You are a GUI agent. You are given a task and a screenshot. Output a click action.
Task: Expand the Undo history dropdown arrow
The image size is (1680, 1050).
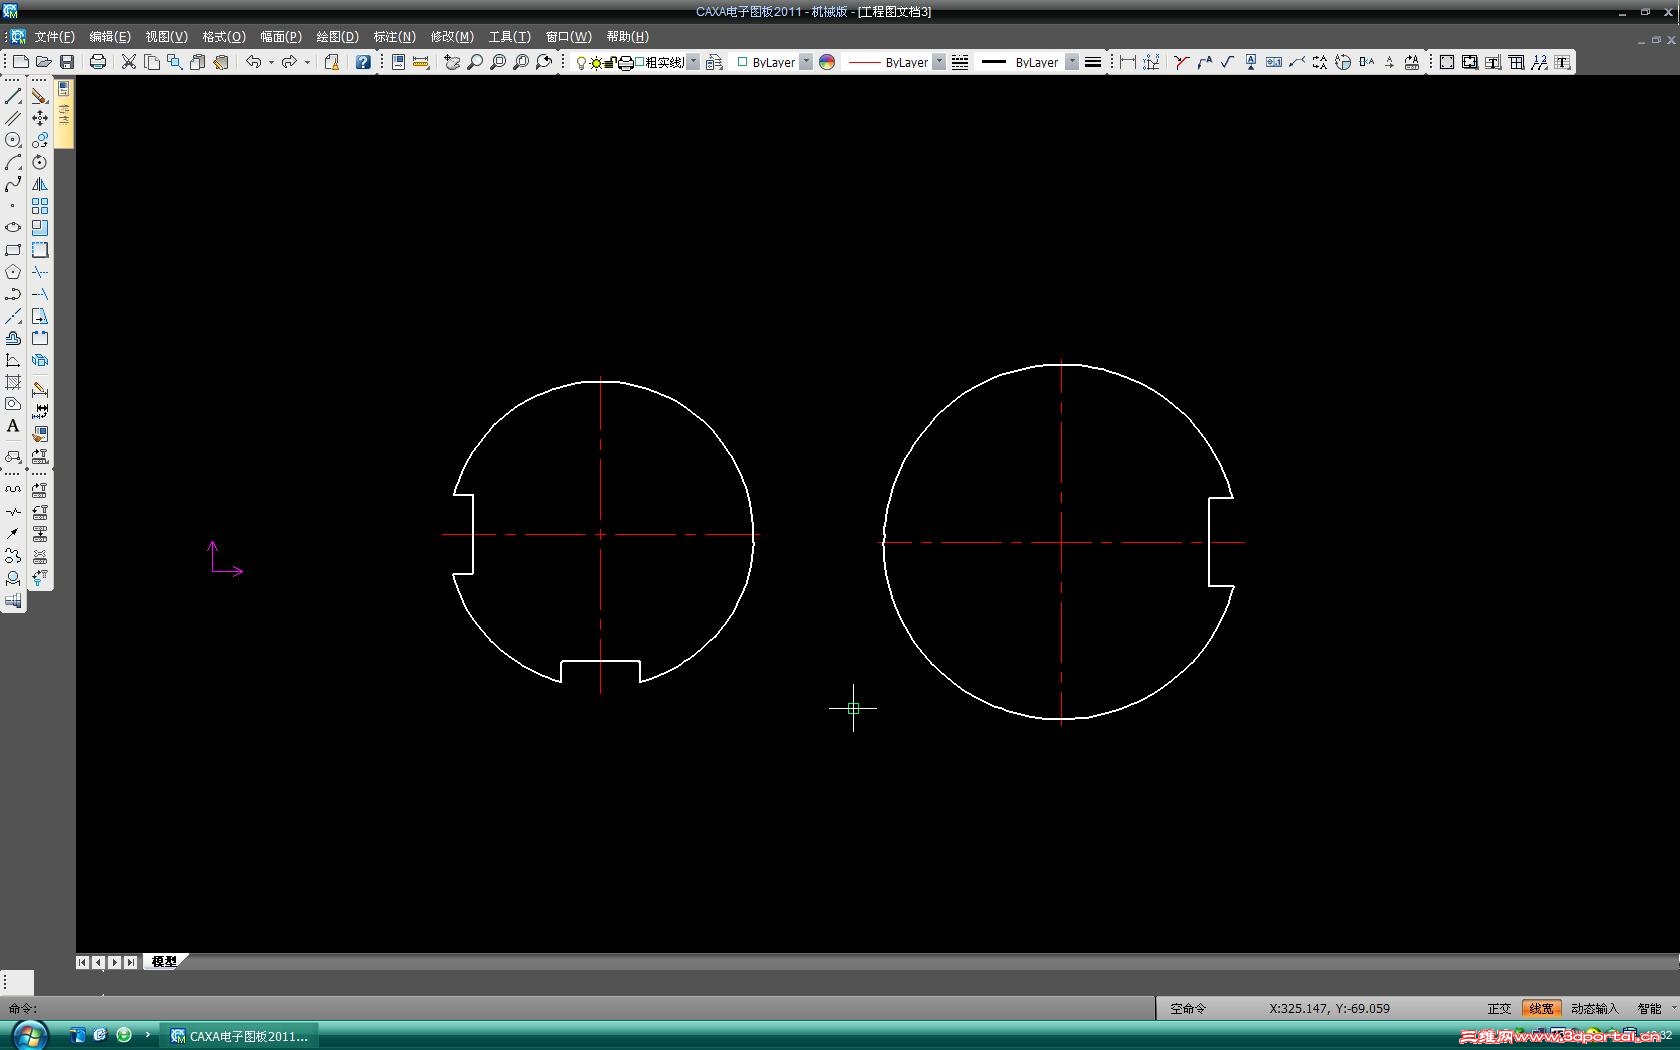coord(271,62)
